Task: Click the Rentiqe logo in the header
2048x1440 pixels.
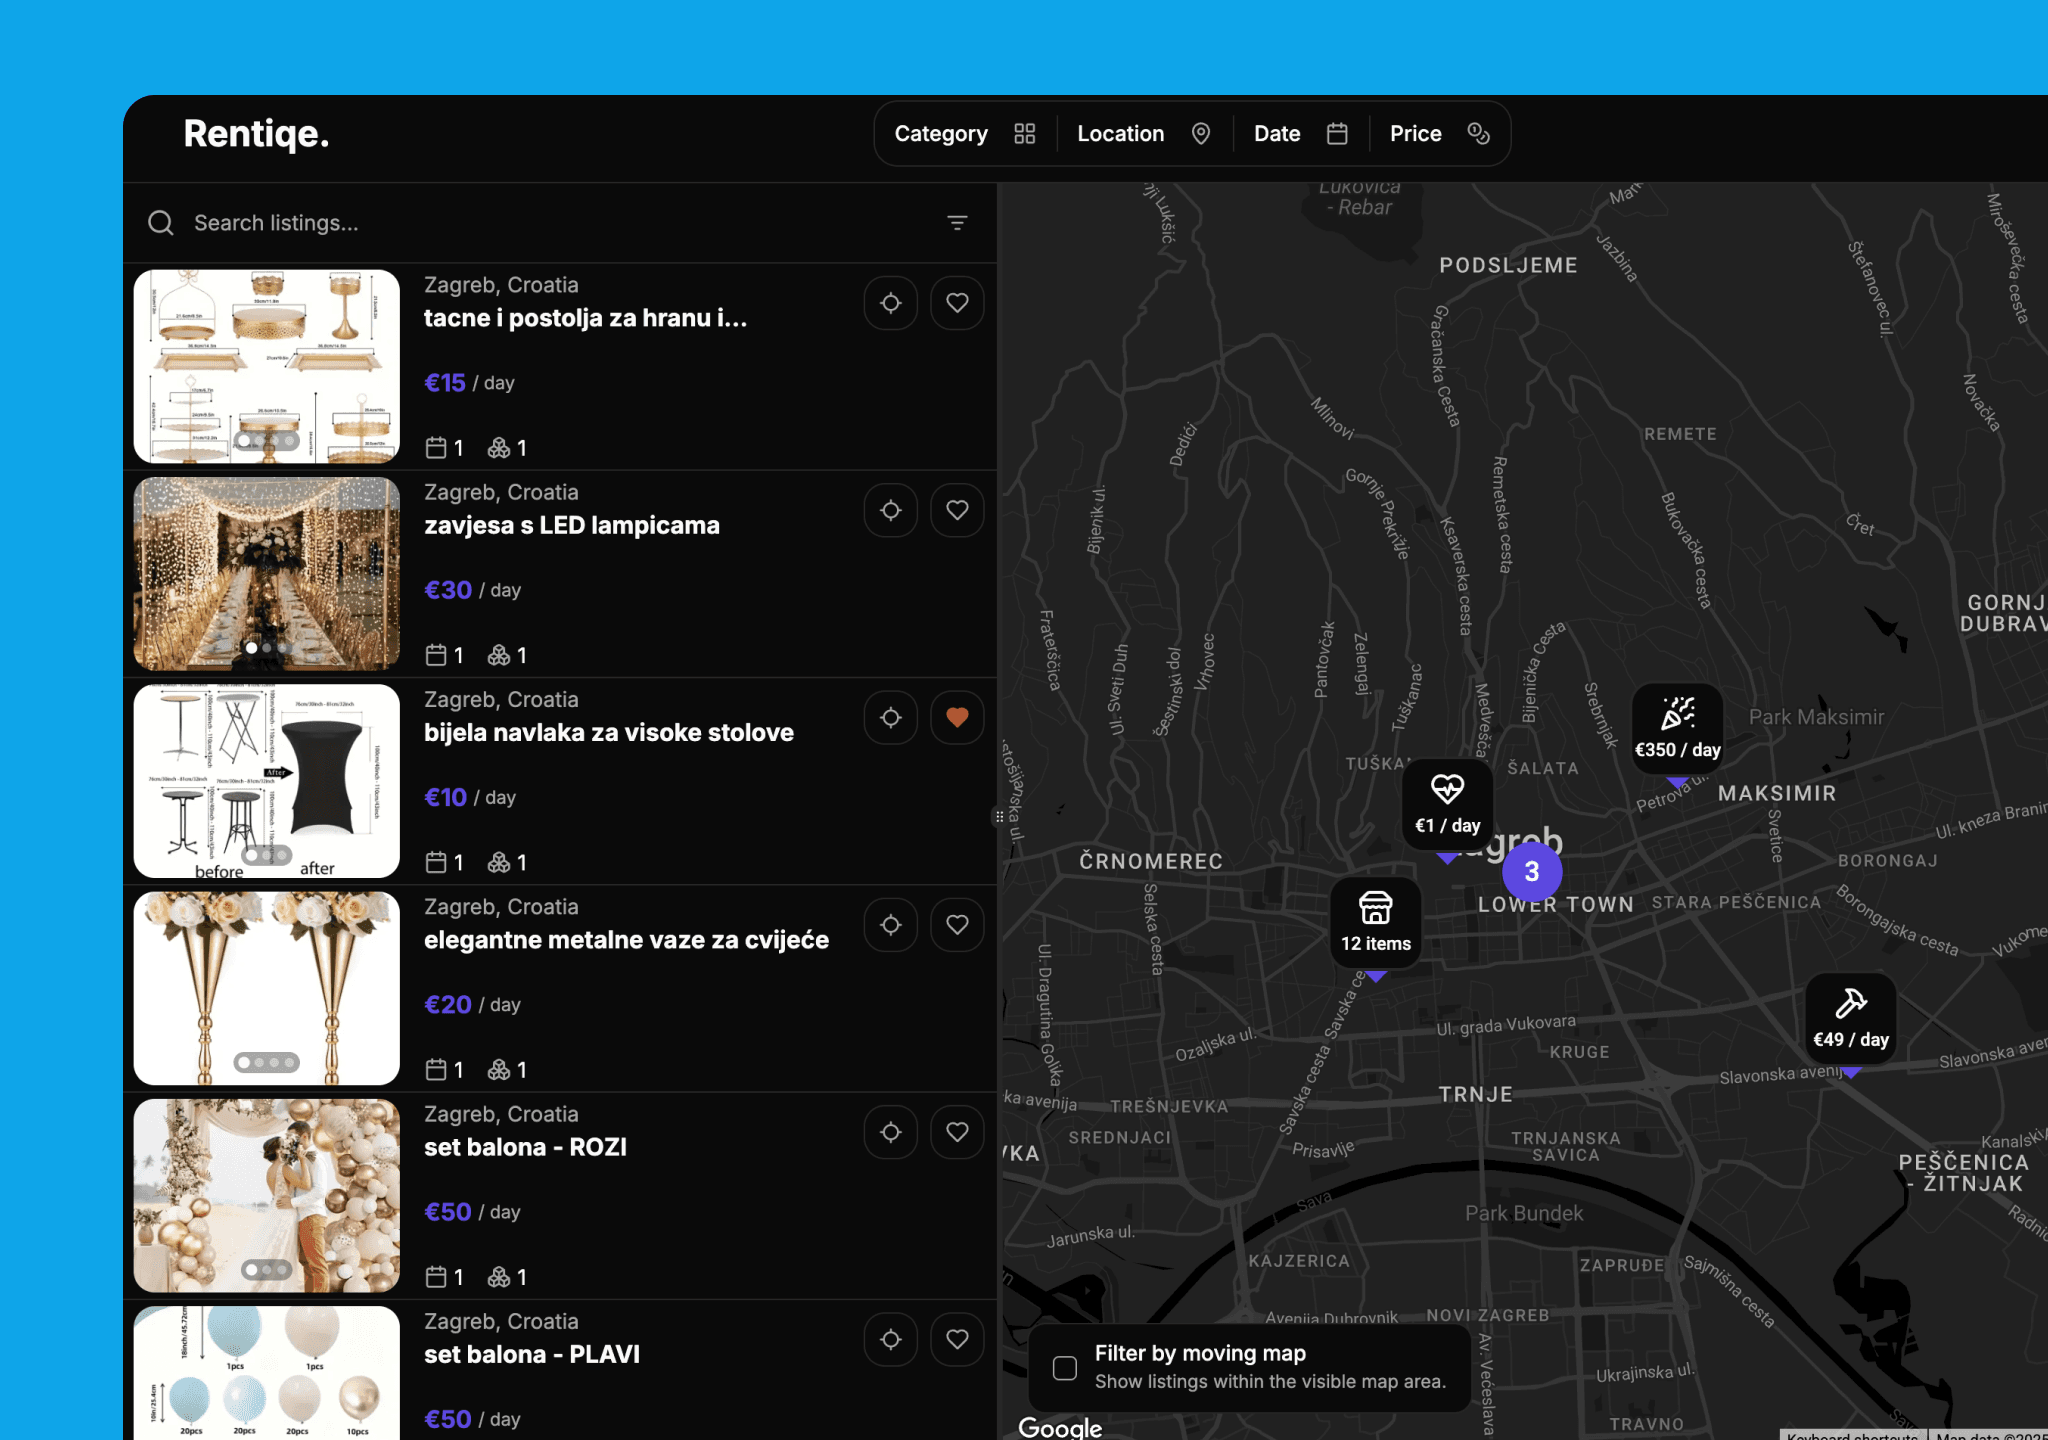Action: point(256,133)
